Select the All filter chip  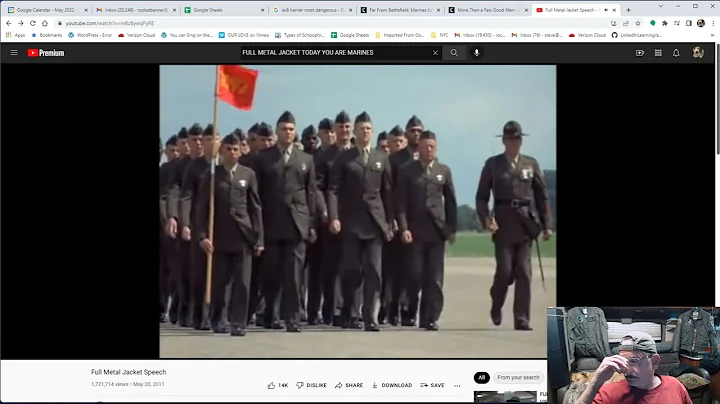tap(481, 377)
